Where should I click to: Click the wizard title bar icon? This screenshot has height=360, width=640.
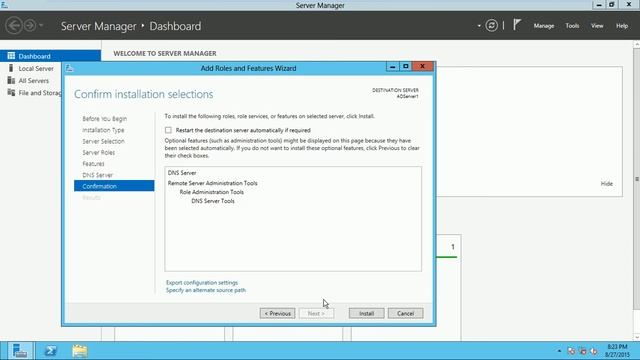[x=69, y=68]
